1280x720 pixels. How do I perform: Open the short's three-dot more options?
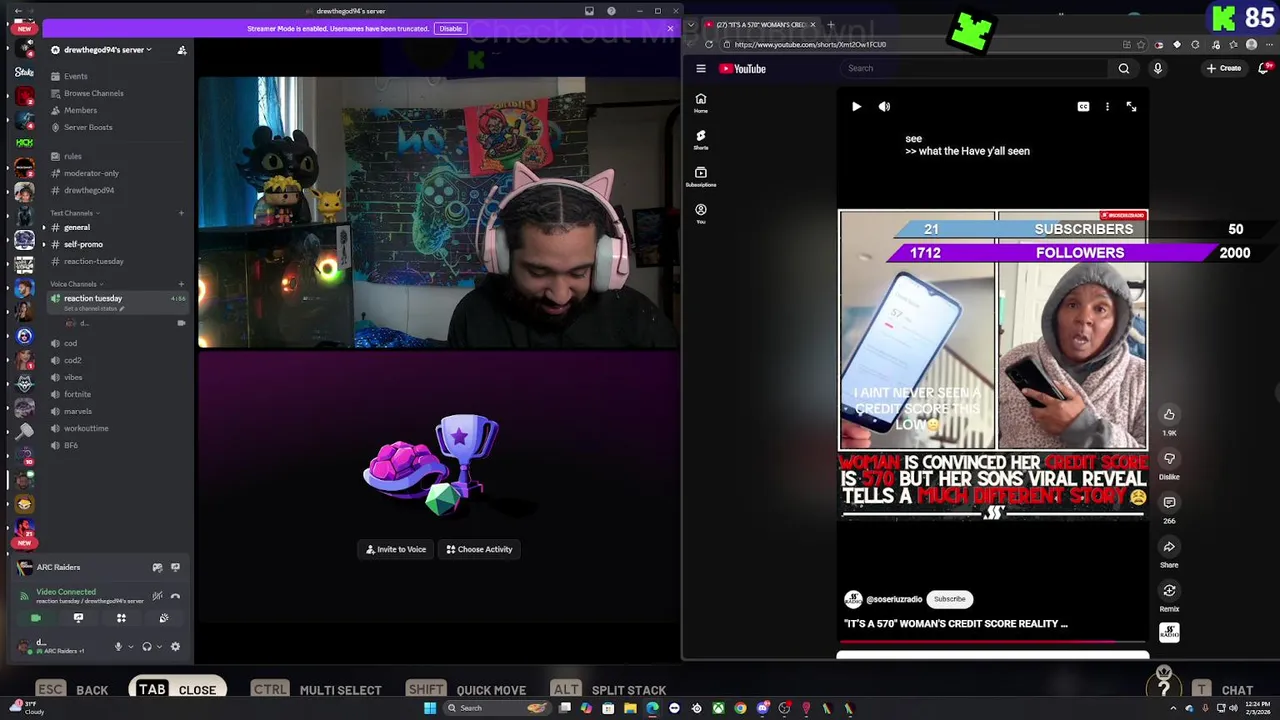(1107, 106)
